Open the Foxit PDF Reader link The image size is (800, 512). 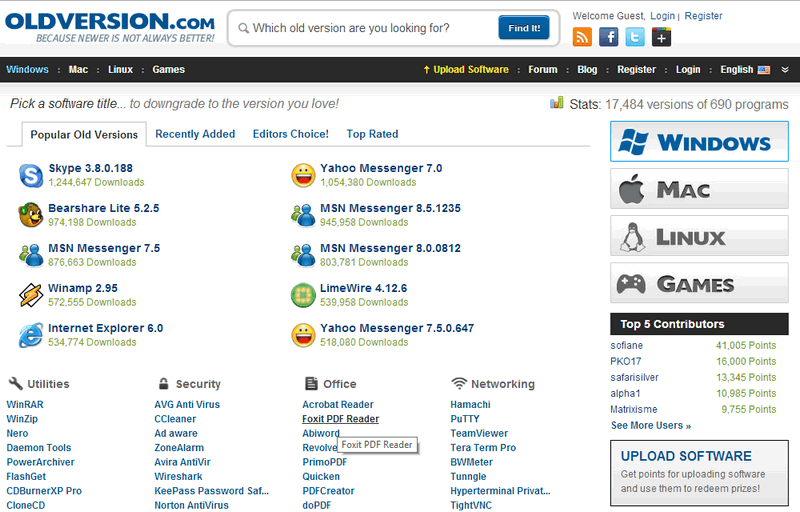(x=340, y=419)
